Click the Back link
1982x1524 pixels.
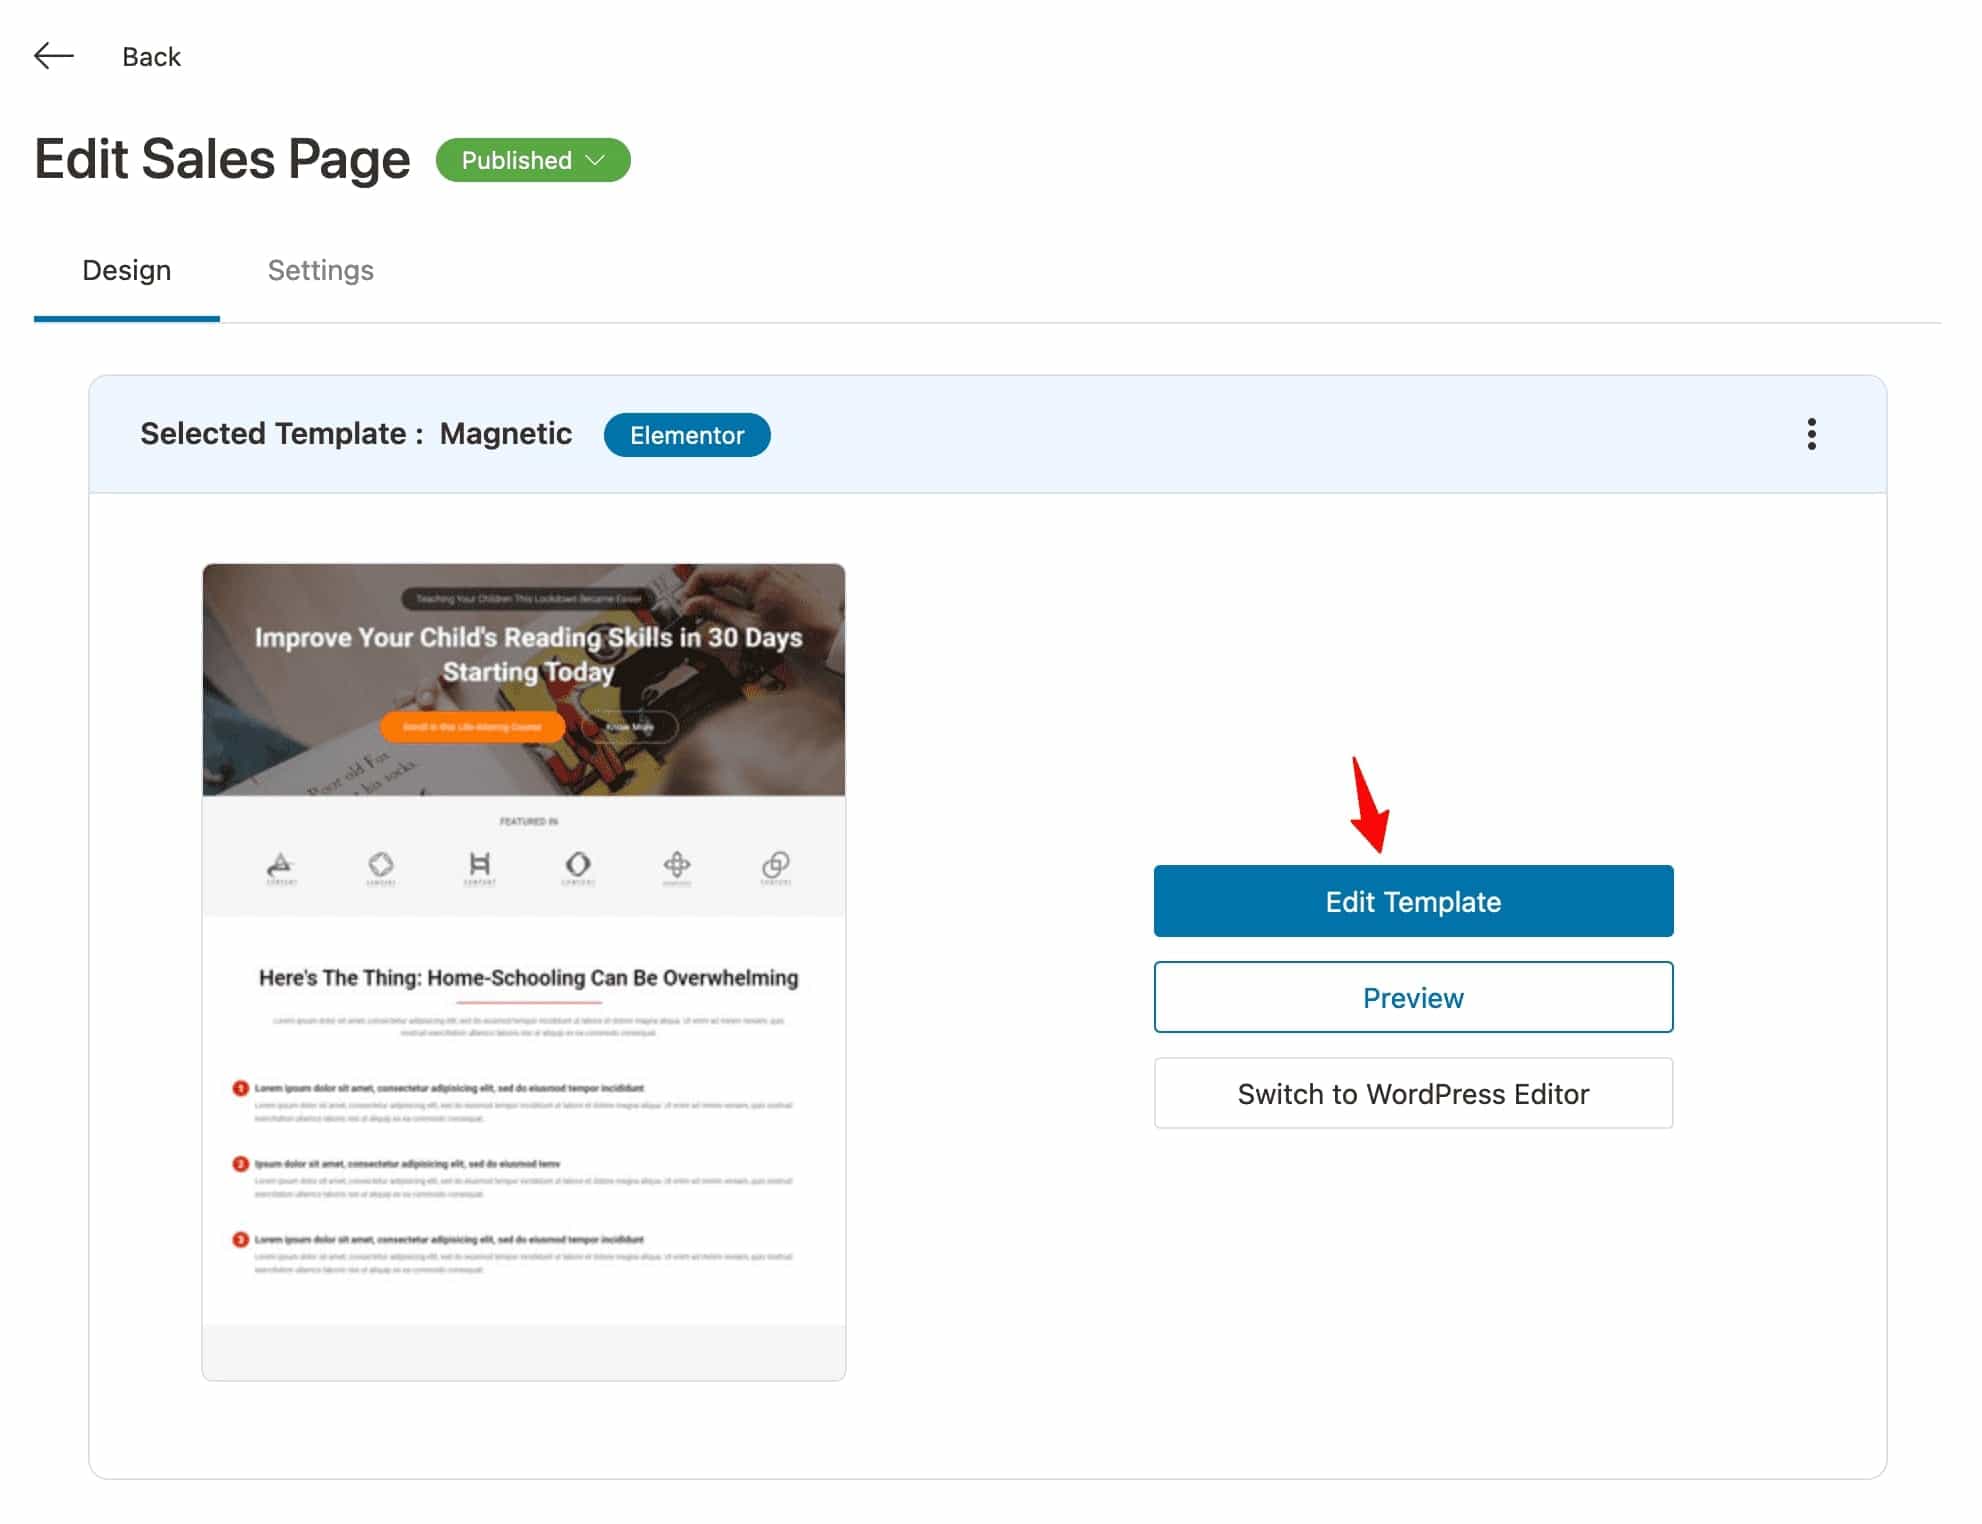(151, 56)
